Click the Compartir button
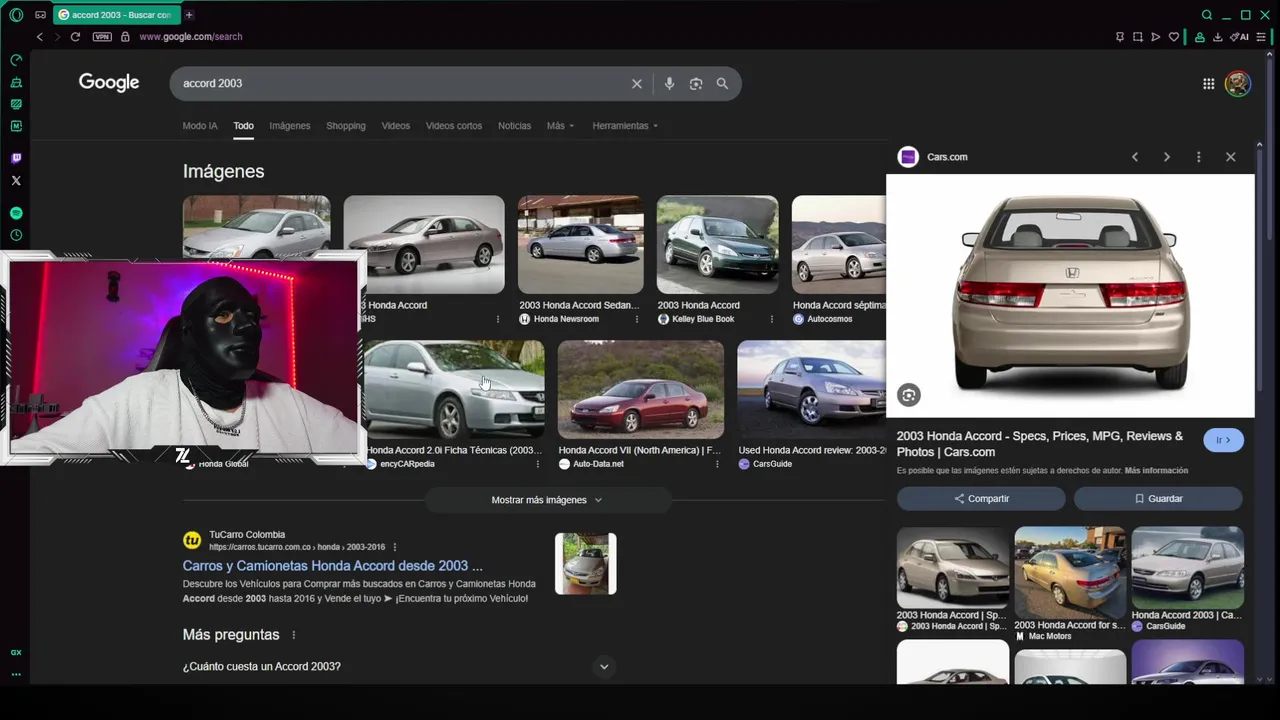The width and height of the screenshot is (1280, 720). click(x=981, y=498)
